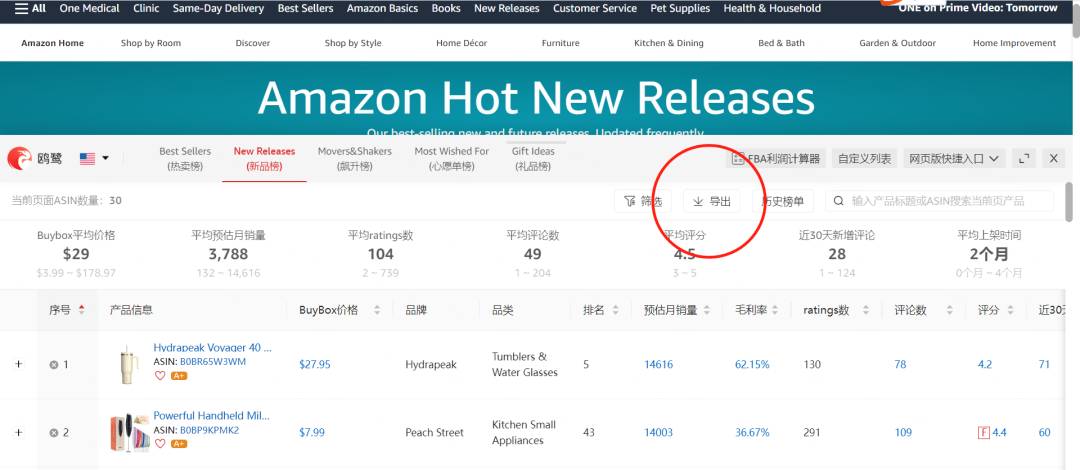
Task: Open Hydrapeak Voyager 40 product link
Action: [x=212, y=348]
